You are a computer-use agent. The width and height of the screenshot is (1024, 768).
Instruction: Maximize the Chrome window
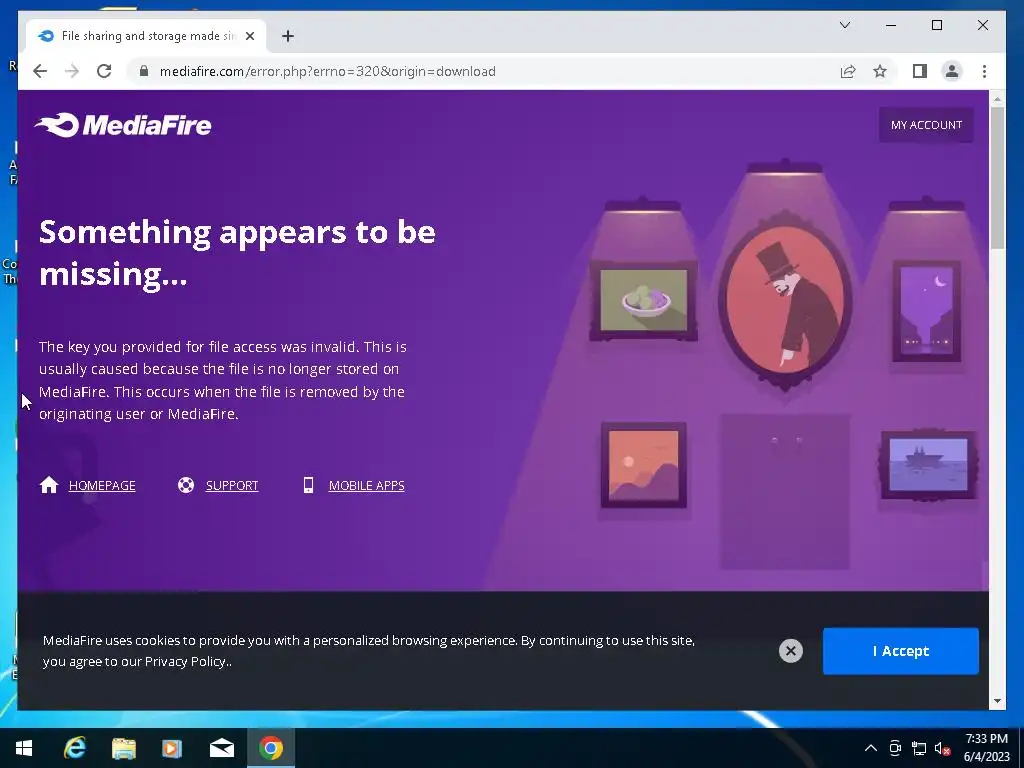[936, 25]
